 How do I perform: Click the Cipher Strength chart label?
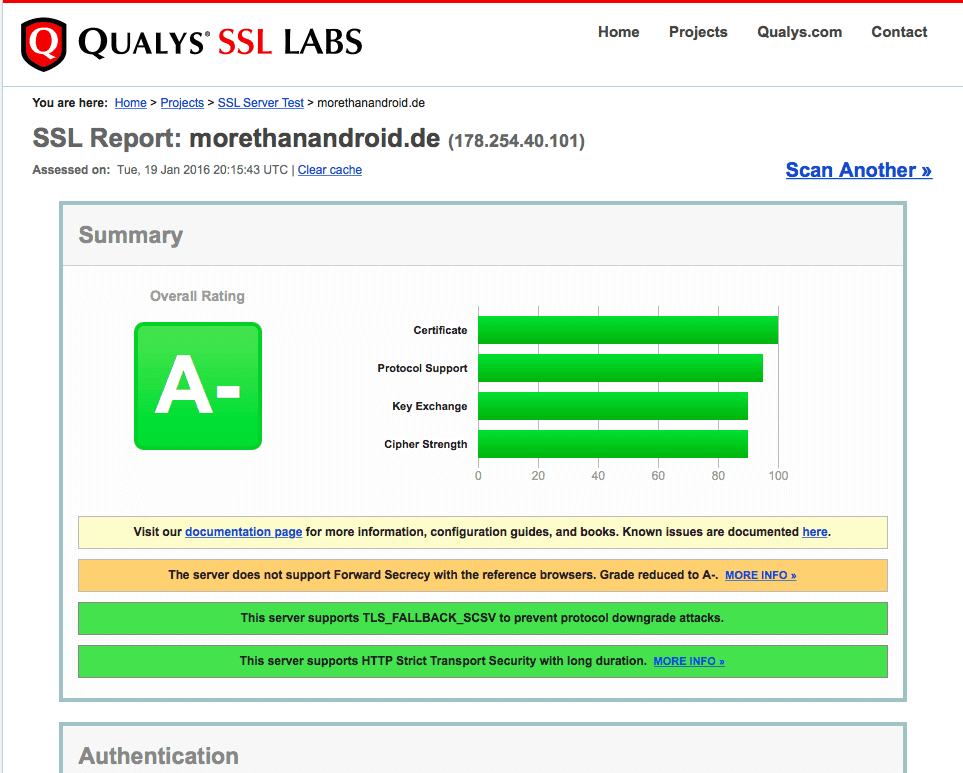pyautogui.click(x=426, y=445)
